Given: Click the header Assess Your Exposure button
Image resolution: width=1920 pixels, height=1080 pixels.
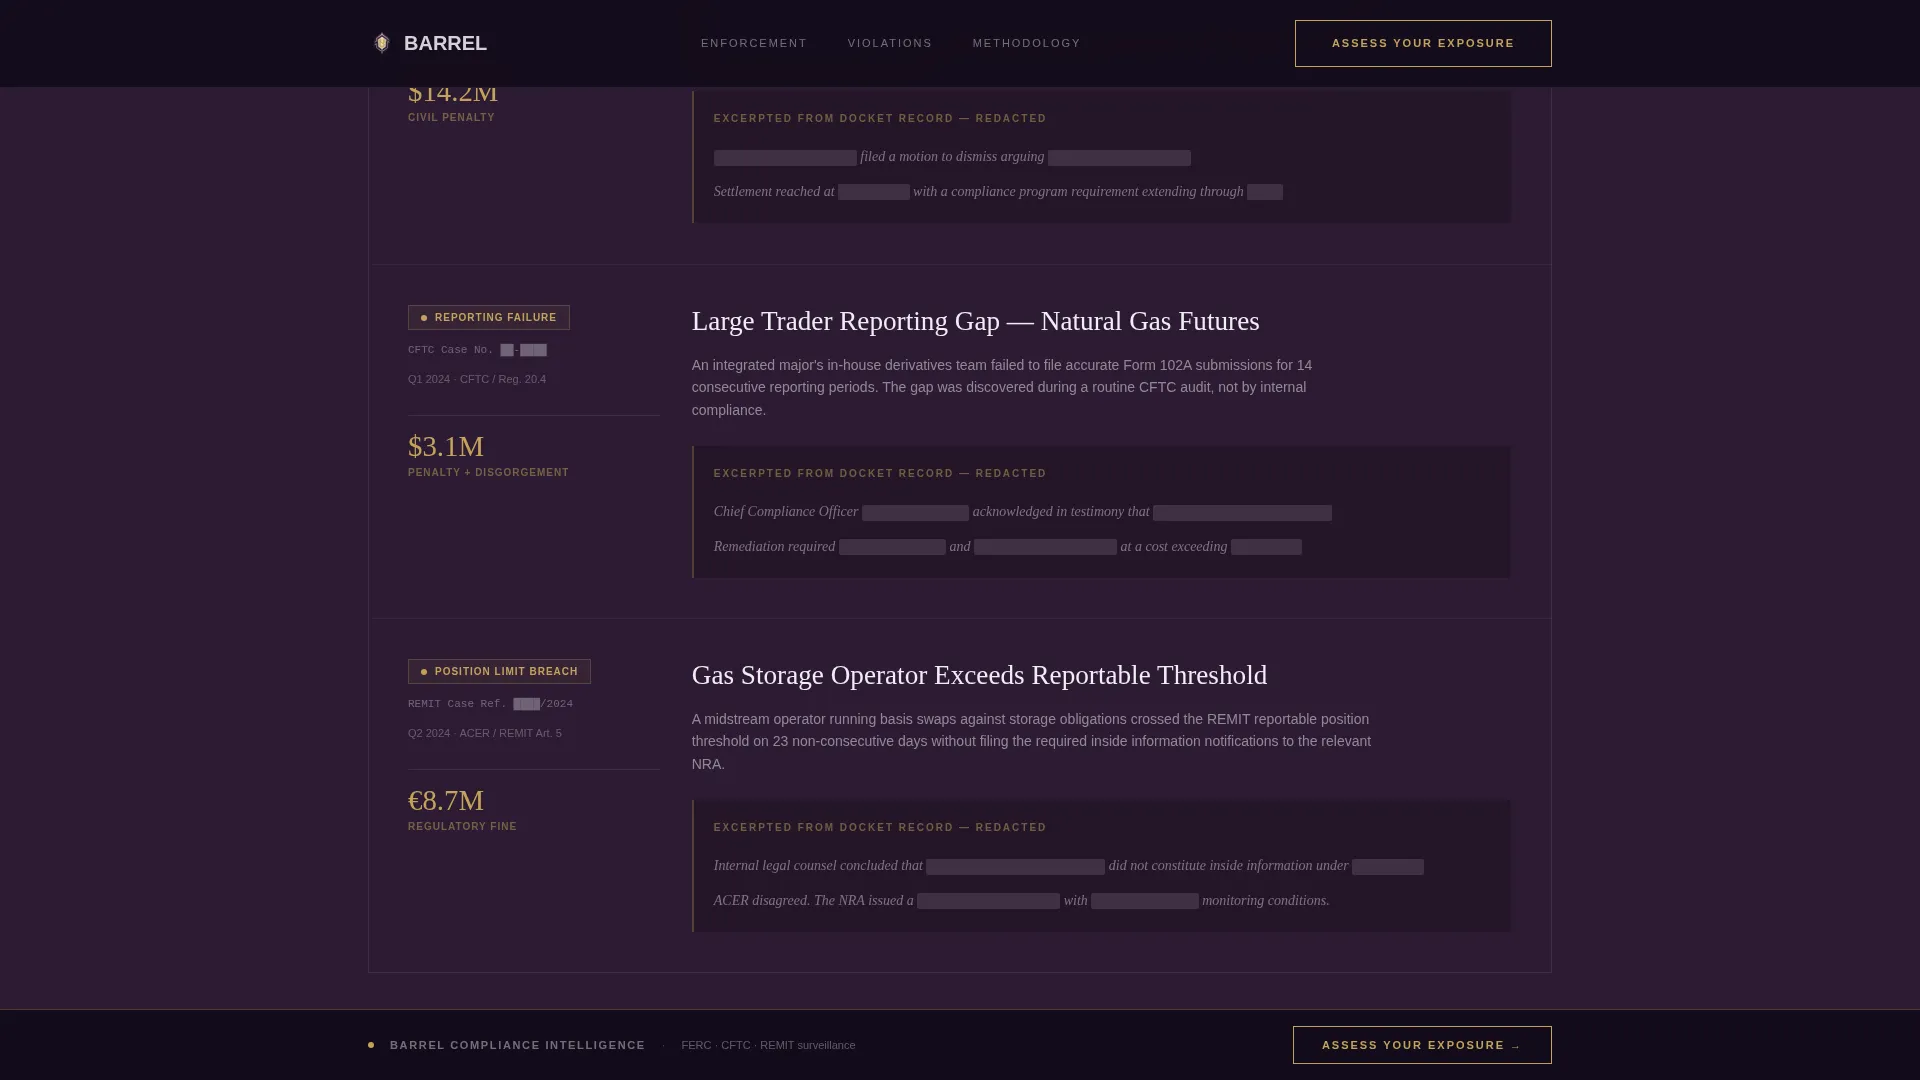Looking at the screenshot, I should coord(1423,43).
